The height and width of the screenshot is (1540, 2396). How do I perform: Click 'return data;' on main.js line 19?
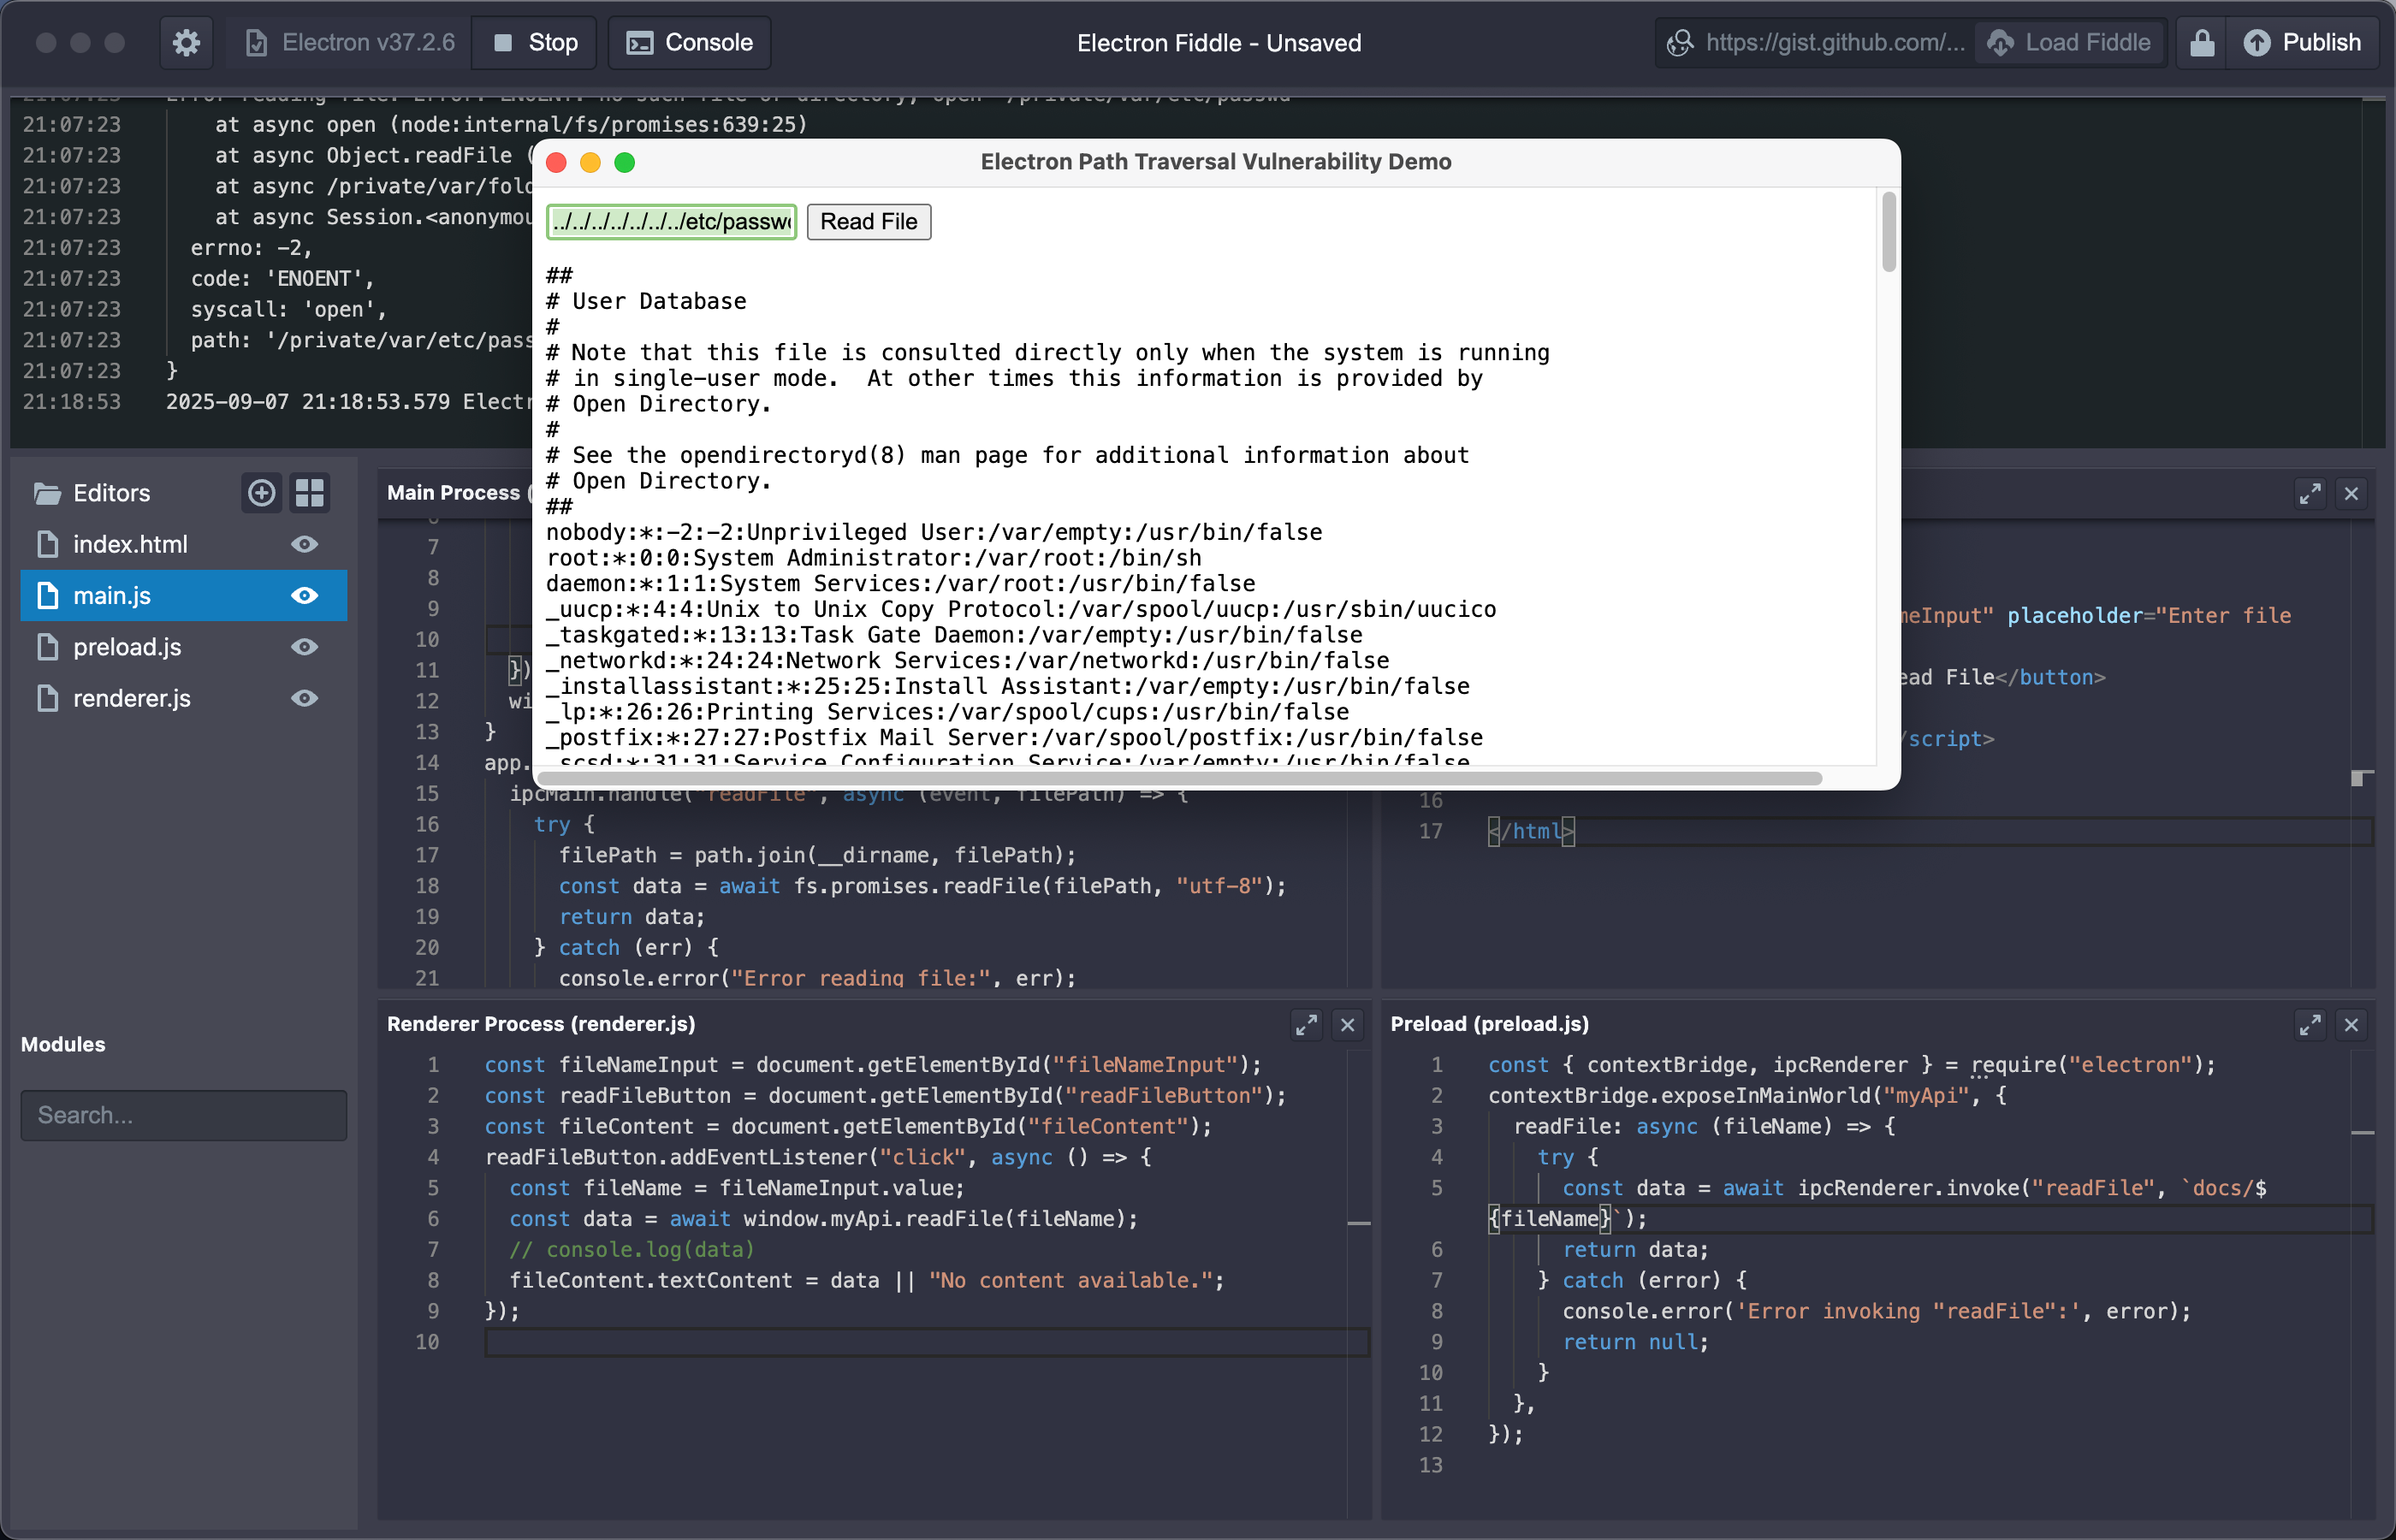[632, 917]
